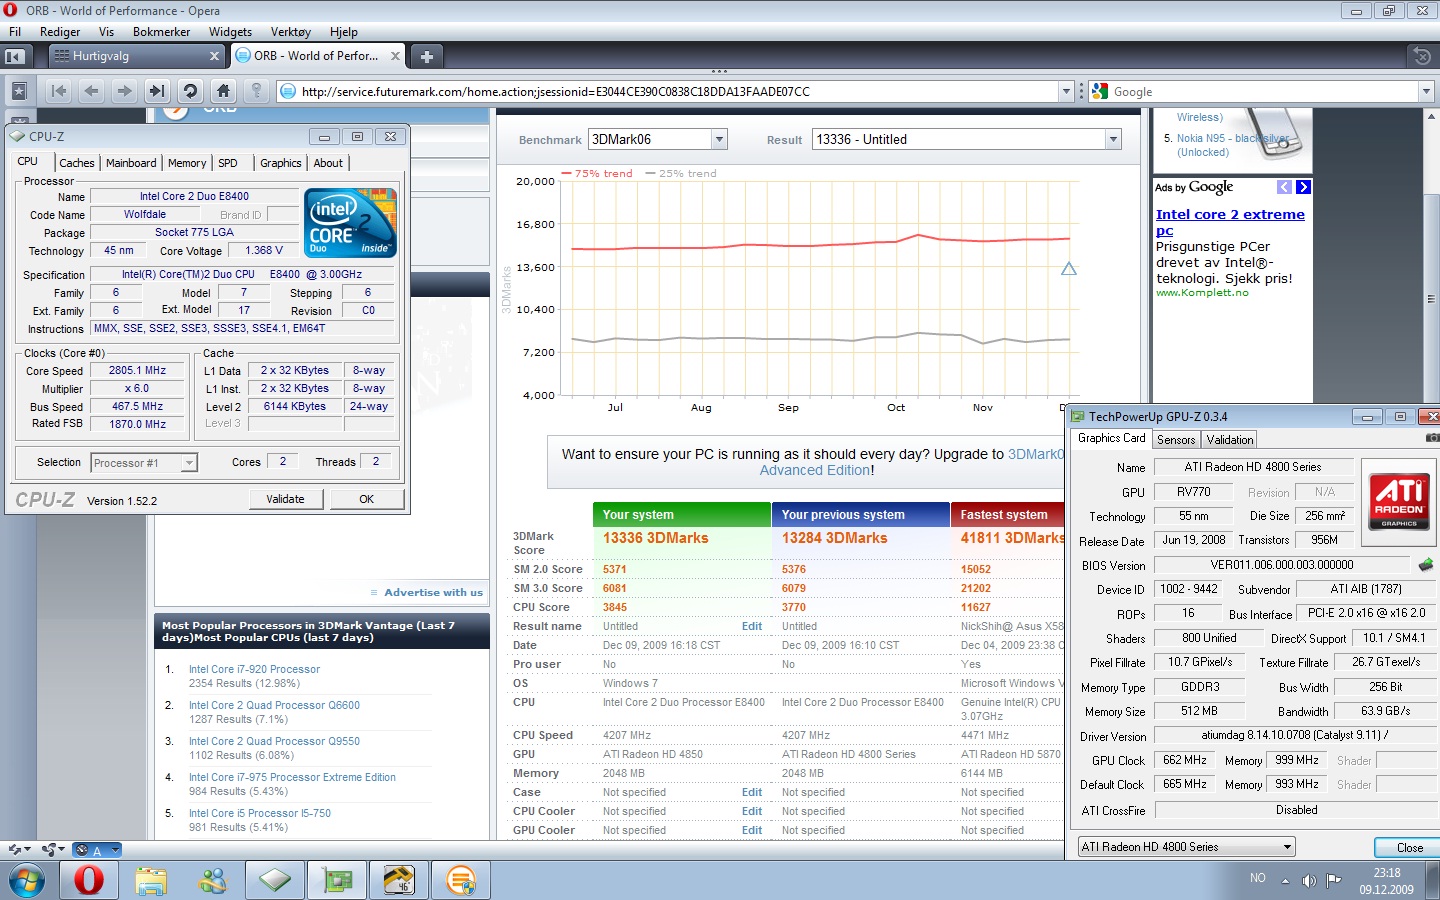This screenshot has width=1440, height=900.
Task: Click the blue triangle marker on the chart
Action: coord(1069,268)
